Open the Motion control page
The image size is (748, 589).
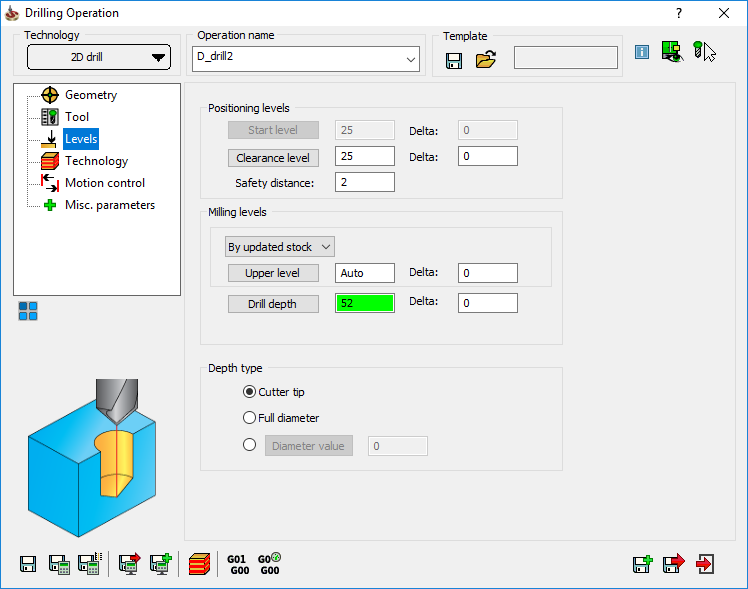[105, 183]
